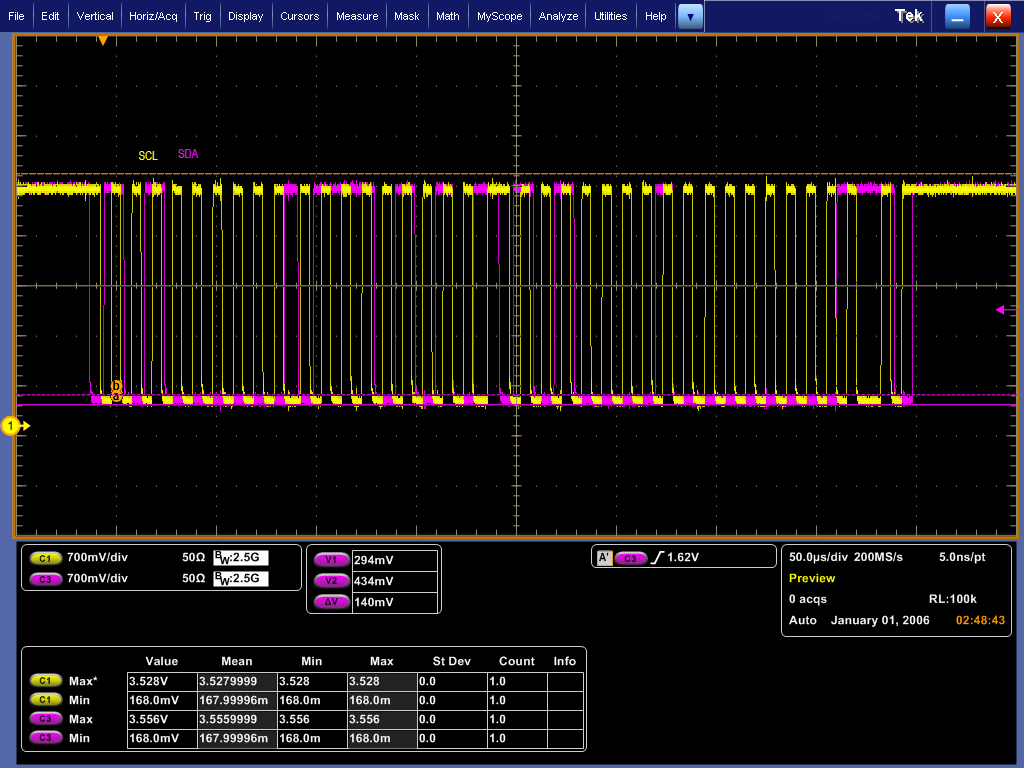The height and width of the screenshot is (768, 1024).
Task: Click the A' trigger event badge
Action: click(604, 558)
